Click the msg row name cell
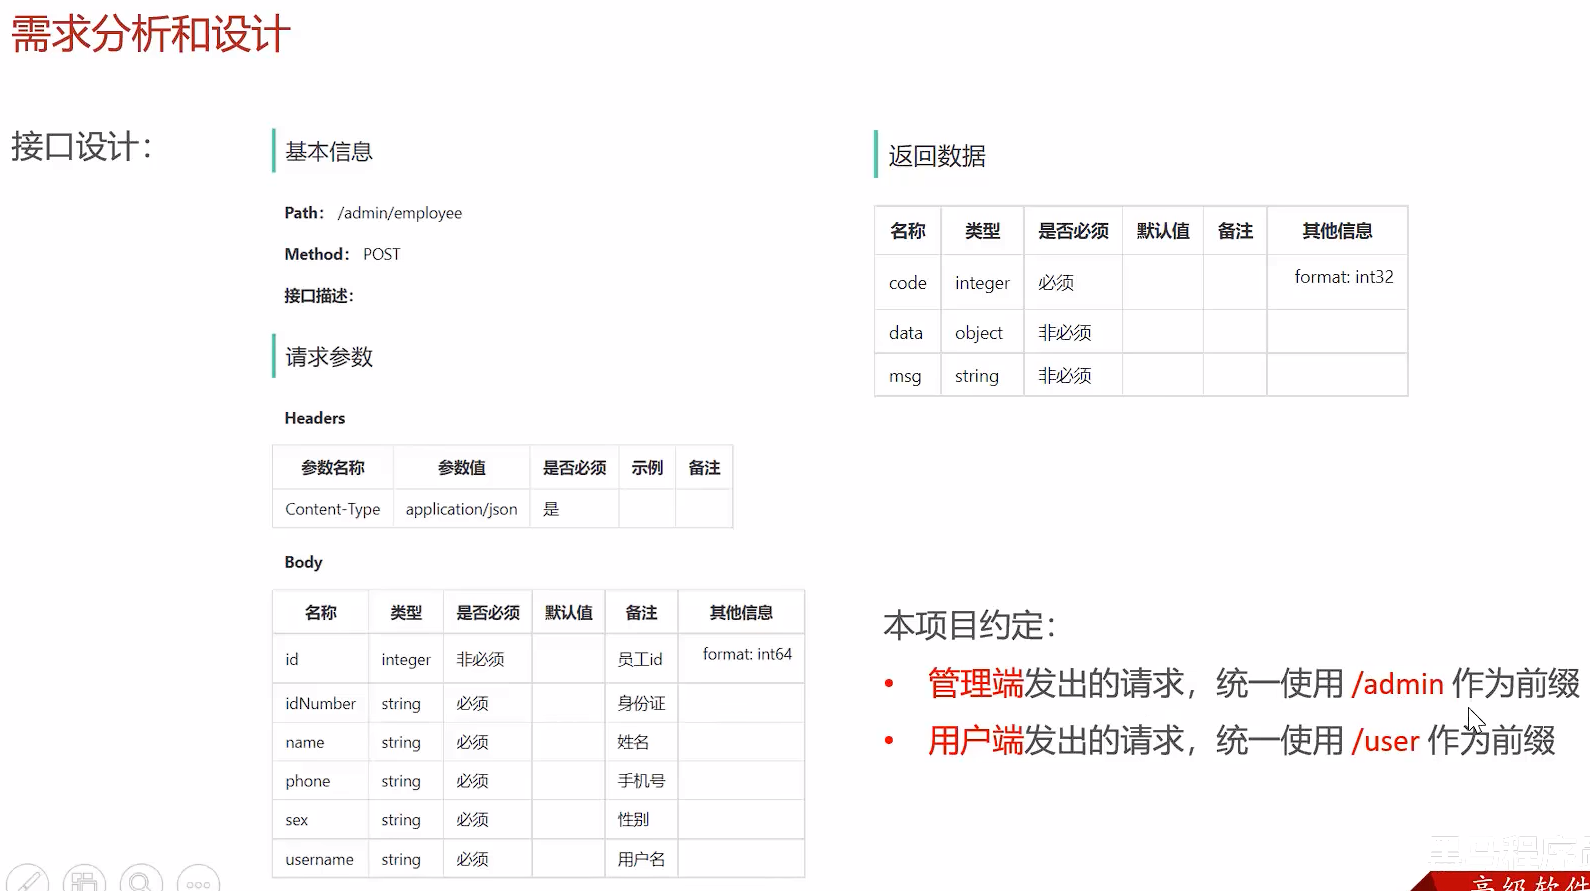Image resolution: width=1590 pixels, height=891 pixels. 905,376
